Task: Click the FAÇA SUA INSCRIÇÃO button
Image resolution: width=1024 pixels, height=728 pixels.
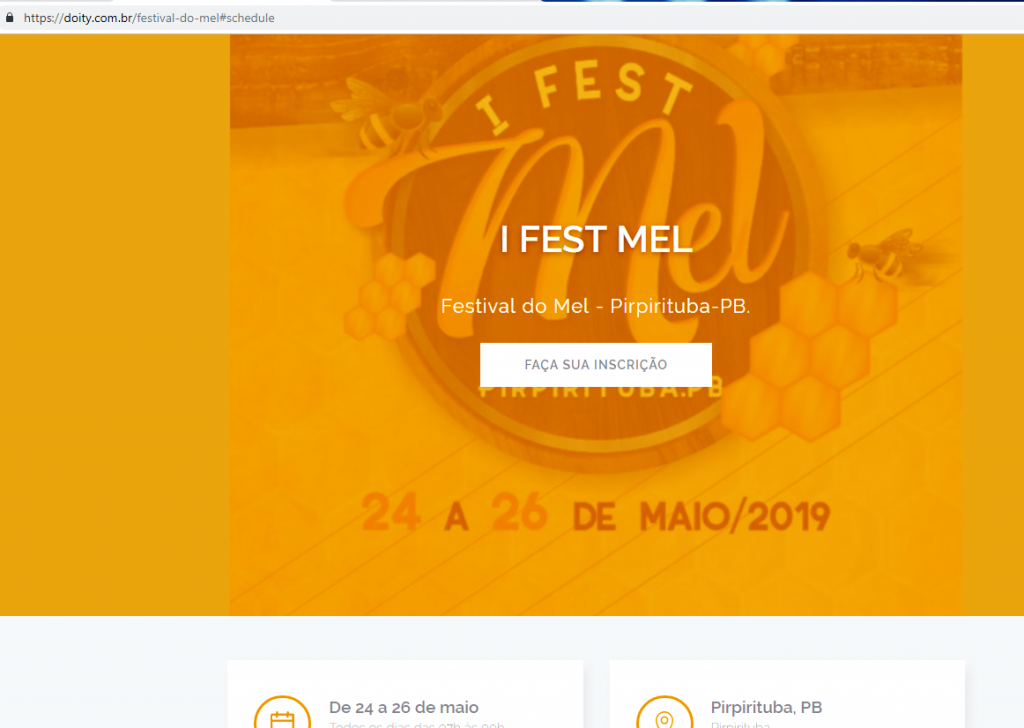Action: click(x=596, y=364)
